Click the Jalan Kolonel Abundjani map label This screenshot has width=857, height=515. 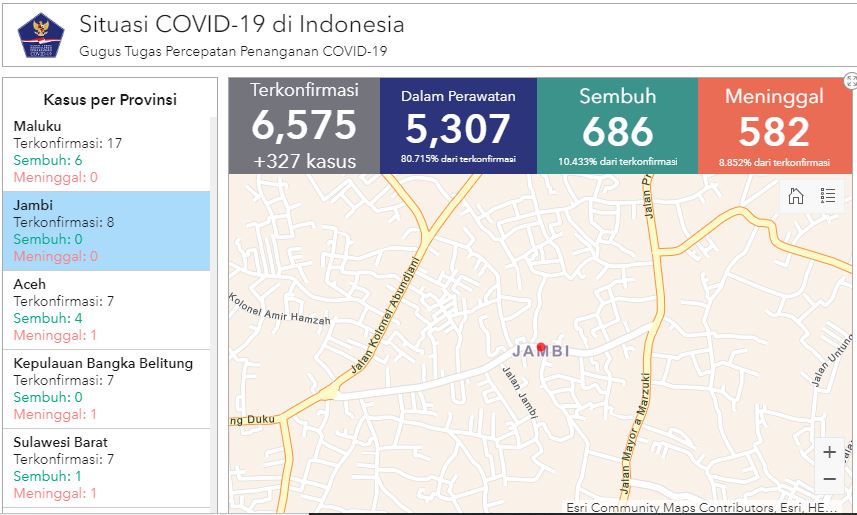point(385,315)
